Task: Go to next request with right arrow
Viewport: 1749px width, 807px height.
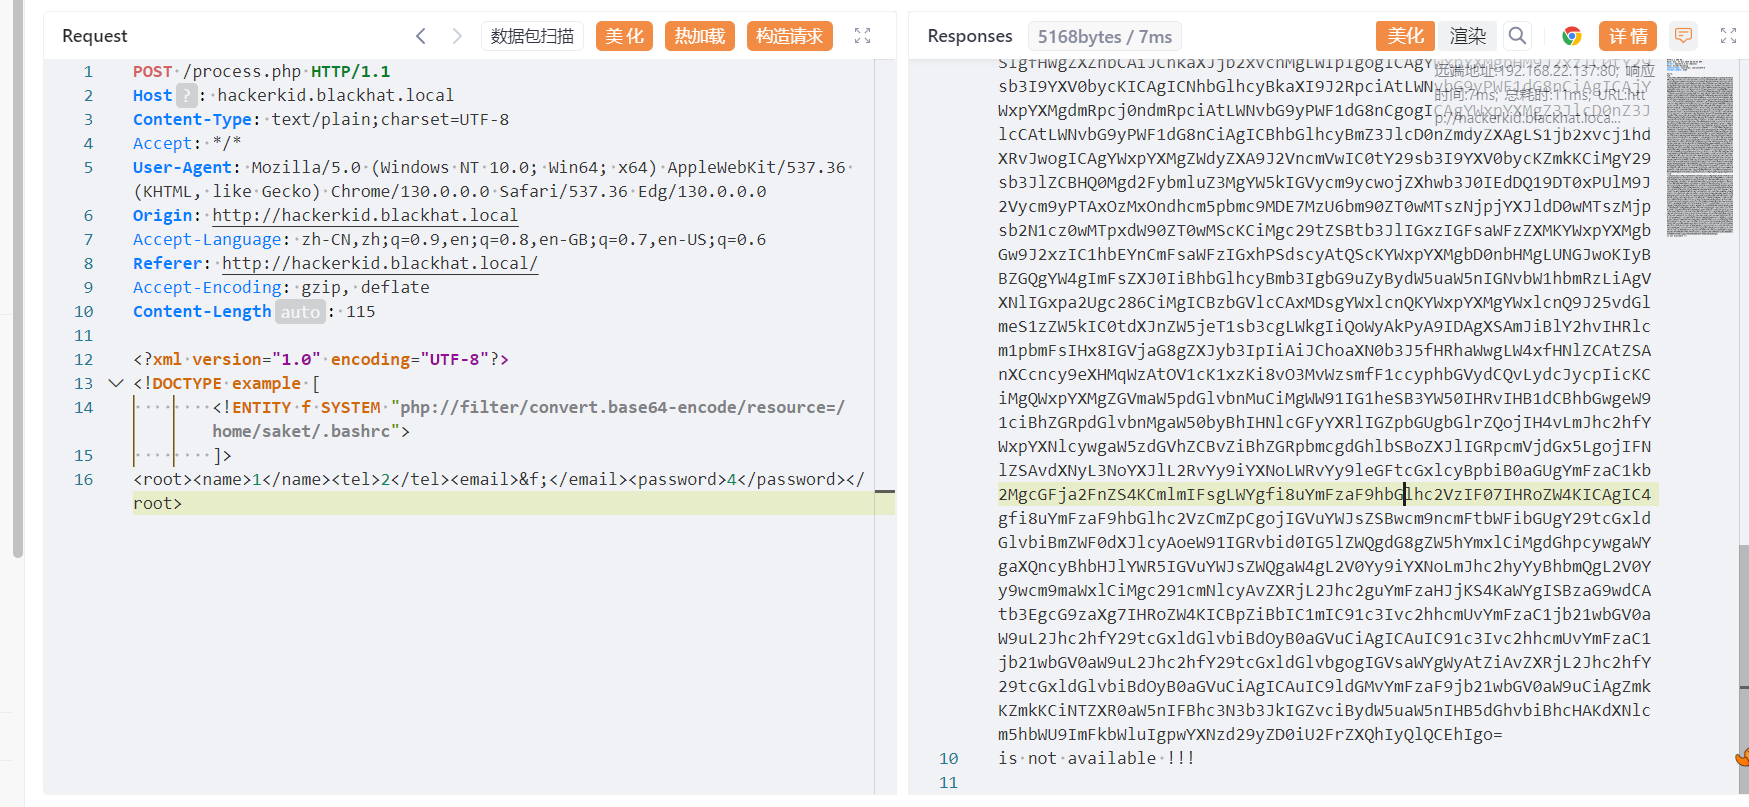Action: point(457,36)
